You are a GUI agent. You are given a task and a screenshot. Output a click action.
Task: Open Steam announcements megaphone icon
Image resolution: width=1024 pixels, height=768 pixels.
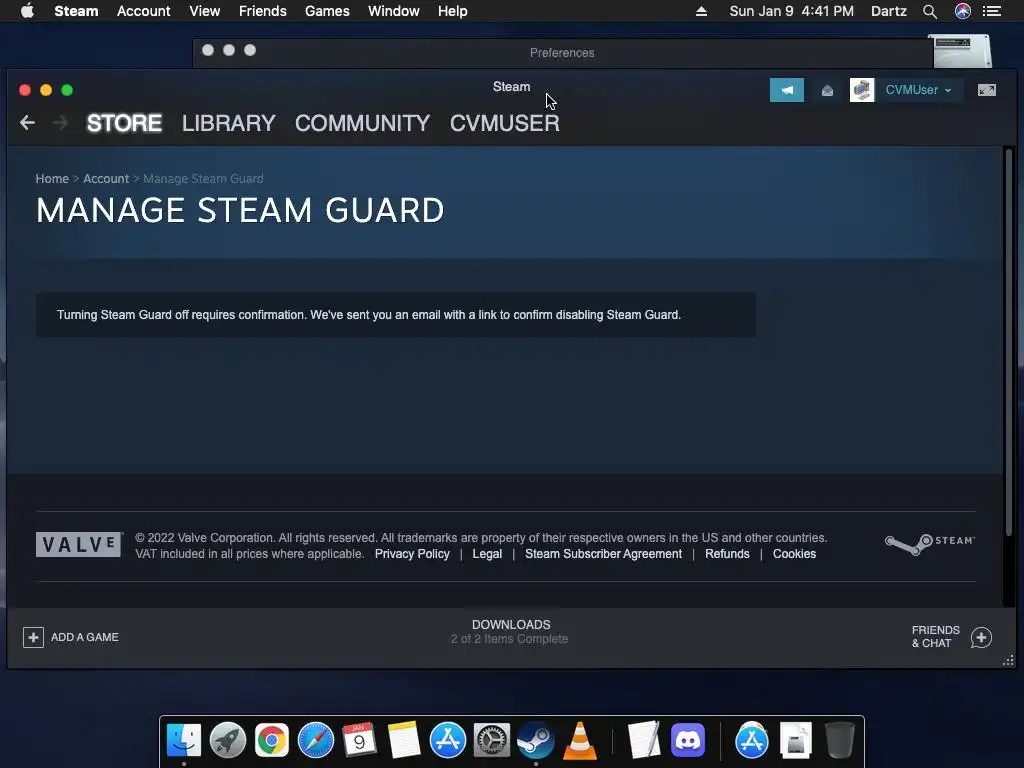coord(786,90)
